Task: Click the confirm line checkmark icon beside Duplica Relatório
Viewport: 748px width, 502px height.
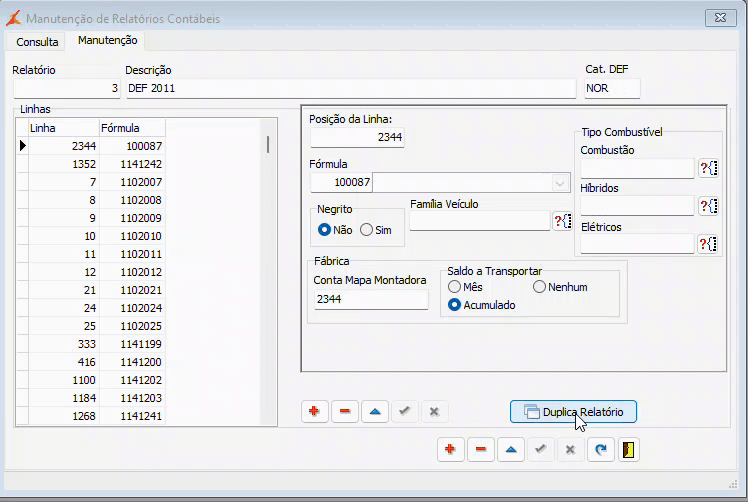Action: (405, 411)
